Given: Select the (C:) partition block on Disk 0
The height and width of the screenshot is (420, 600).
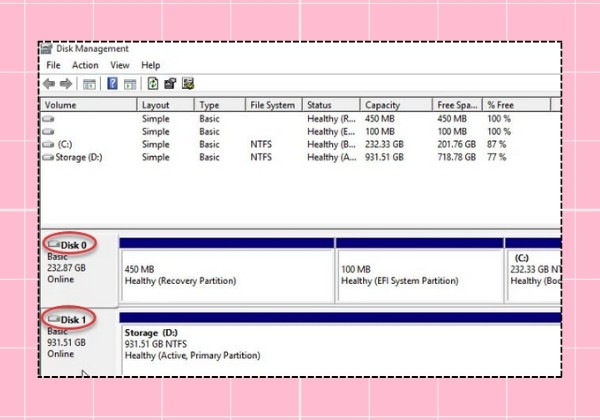Looking at the screenshot, I should click(533, 270).
